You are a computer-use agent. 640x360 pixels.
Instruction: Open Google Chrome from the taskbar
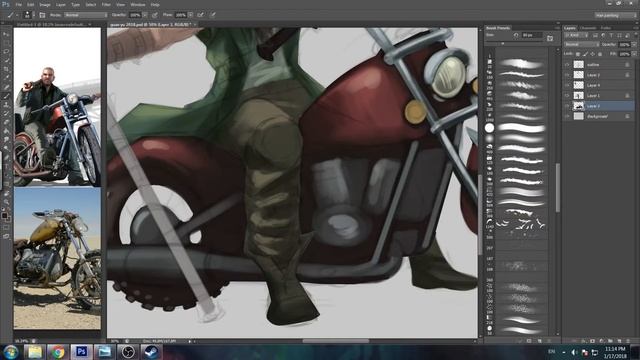[x=58, y=351]
